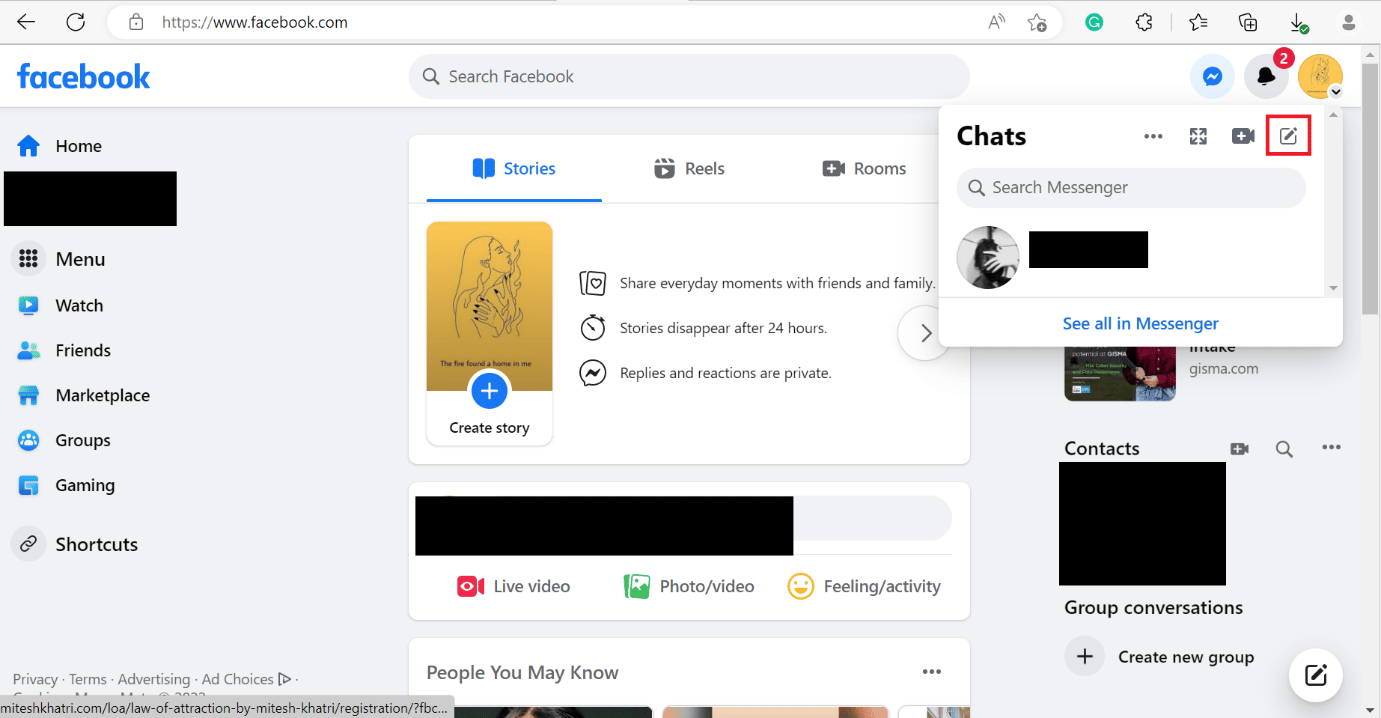Image resolution: width=1381 pixels, height=718 pixels.
Task: Compose a new message with the pencil icon
Action: (1288, 135)
